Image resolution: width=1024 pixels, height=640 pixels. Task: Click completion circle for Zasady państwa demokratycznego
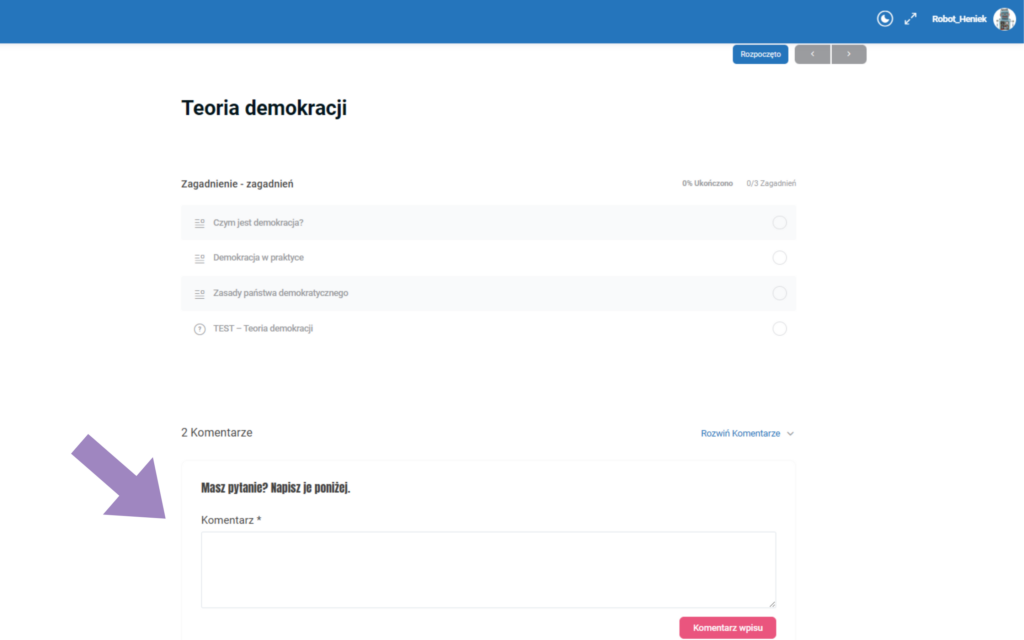tap(779, 293)
